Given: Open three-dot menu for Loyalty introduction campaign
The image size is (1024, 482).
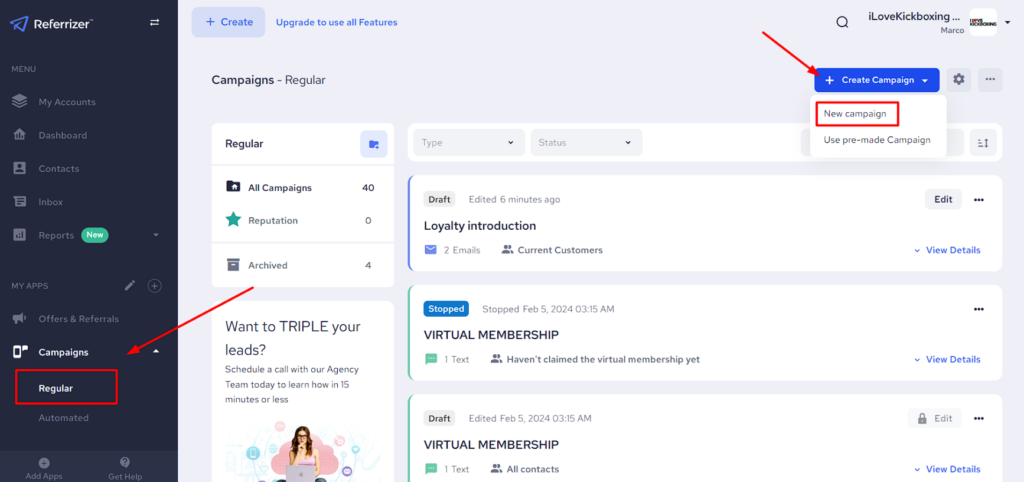Looking at the screenshot, I should [x=979, y=199].
